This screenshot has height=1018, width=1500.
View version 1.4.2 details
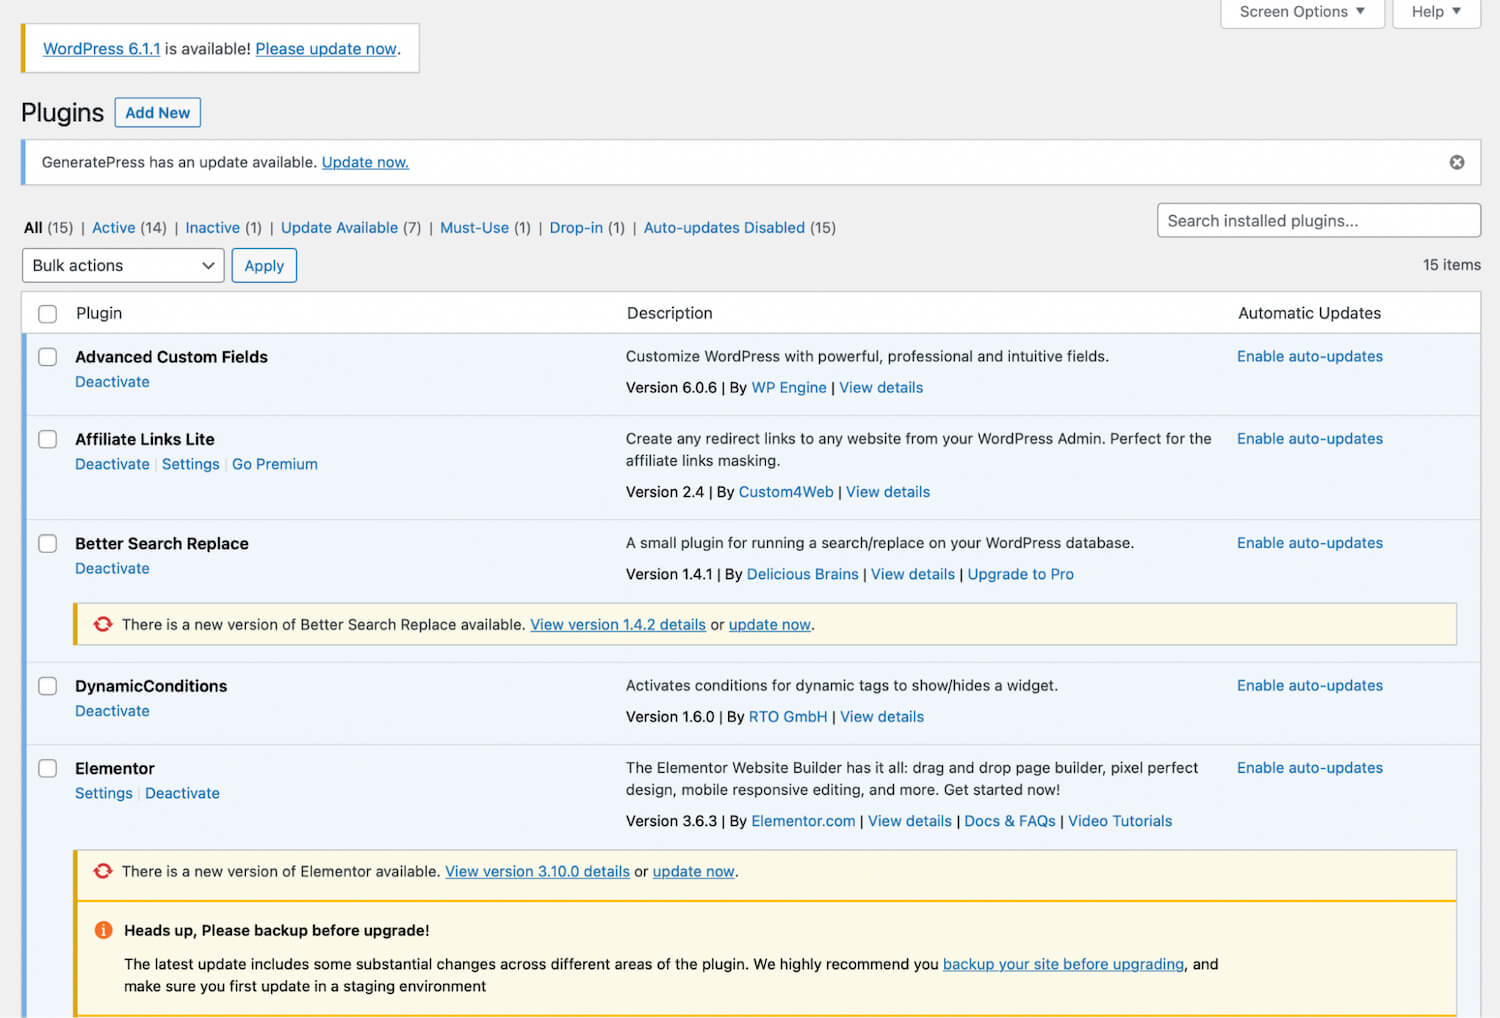(618, 624)
